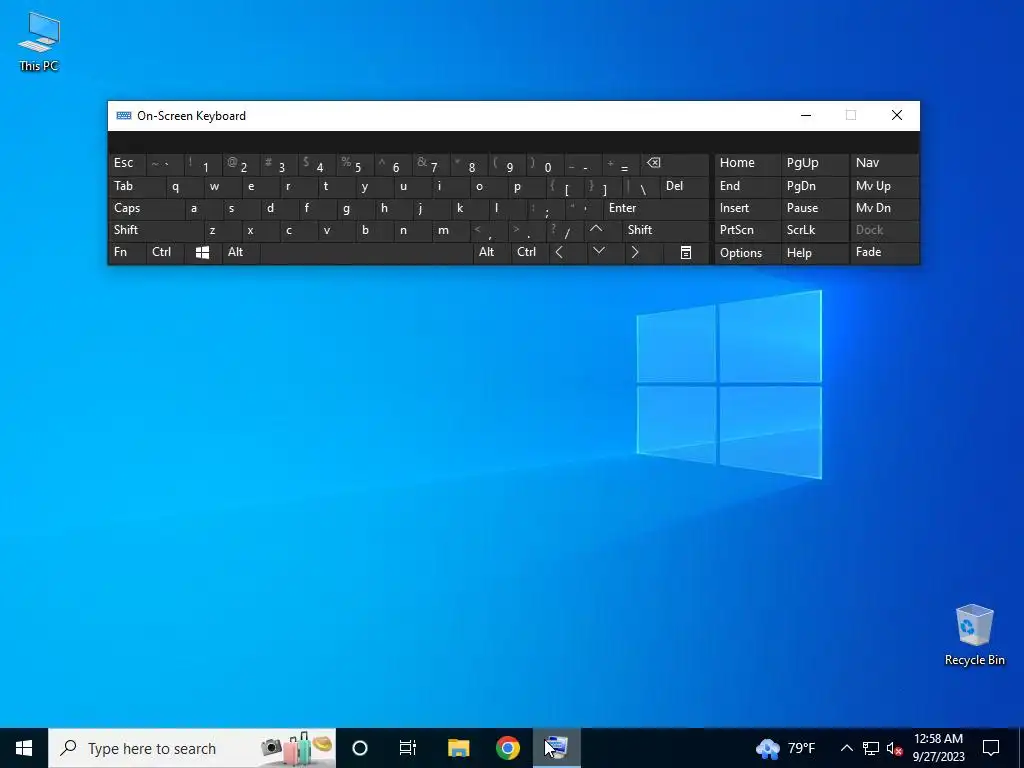The image size is (1024, 768).
Task: Show hidden tray icons chevron
Action: pos(846,748)
